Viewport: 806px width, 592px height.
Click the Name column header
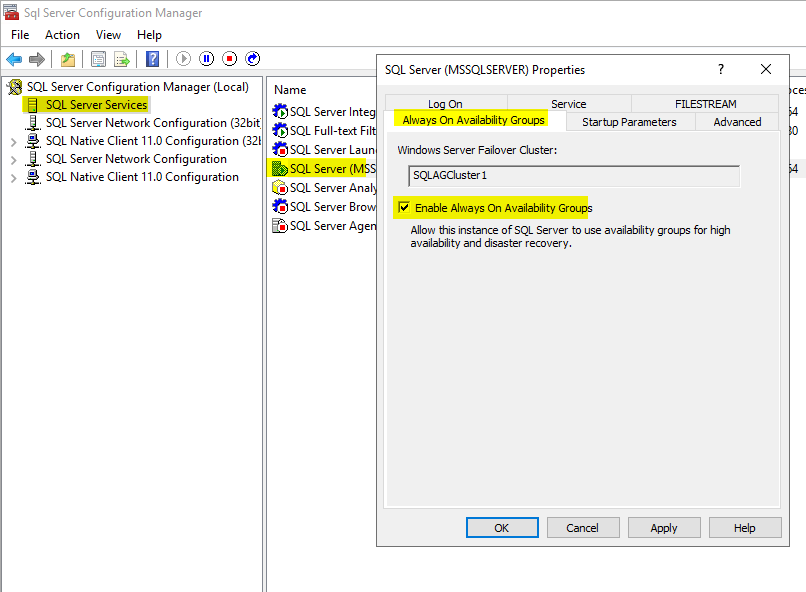coord(290,90)
